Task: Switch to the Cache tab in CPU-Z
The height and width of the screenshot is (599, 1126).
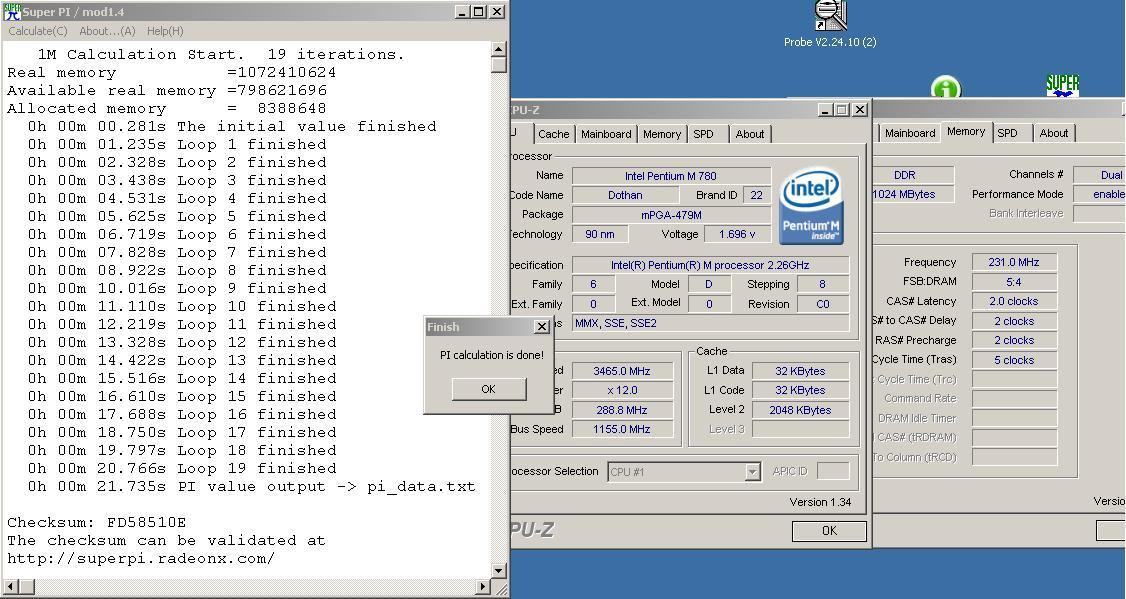Action: tap(554, 134)
